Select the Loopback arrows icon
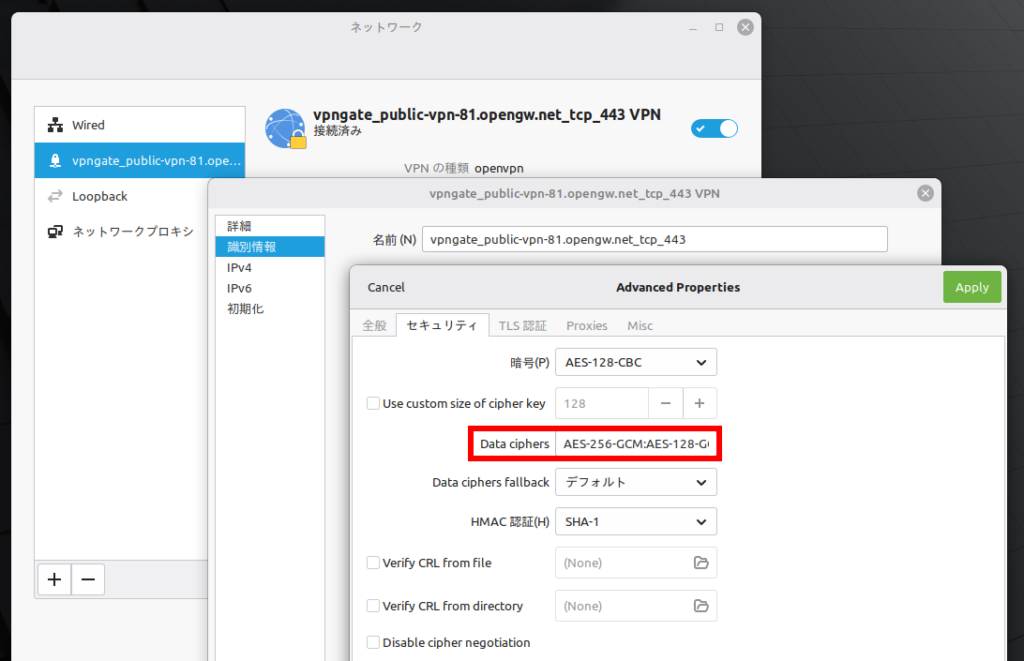 pyautogui.click(x=54, y=196)
